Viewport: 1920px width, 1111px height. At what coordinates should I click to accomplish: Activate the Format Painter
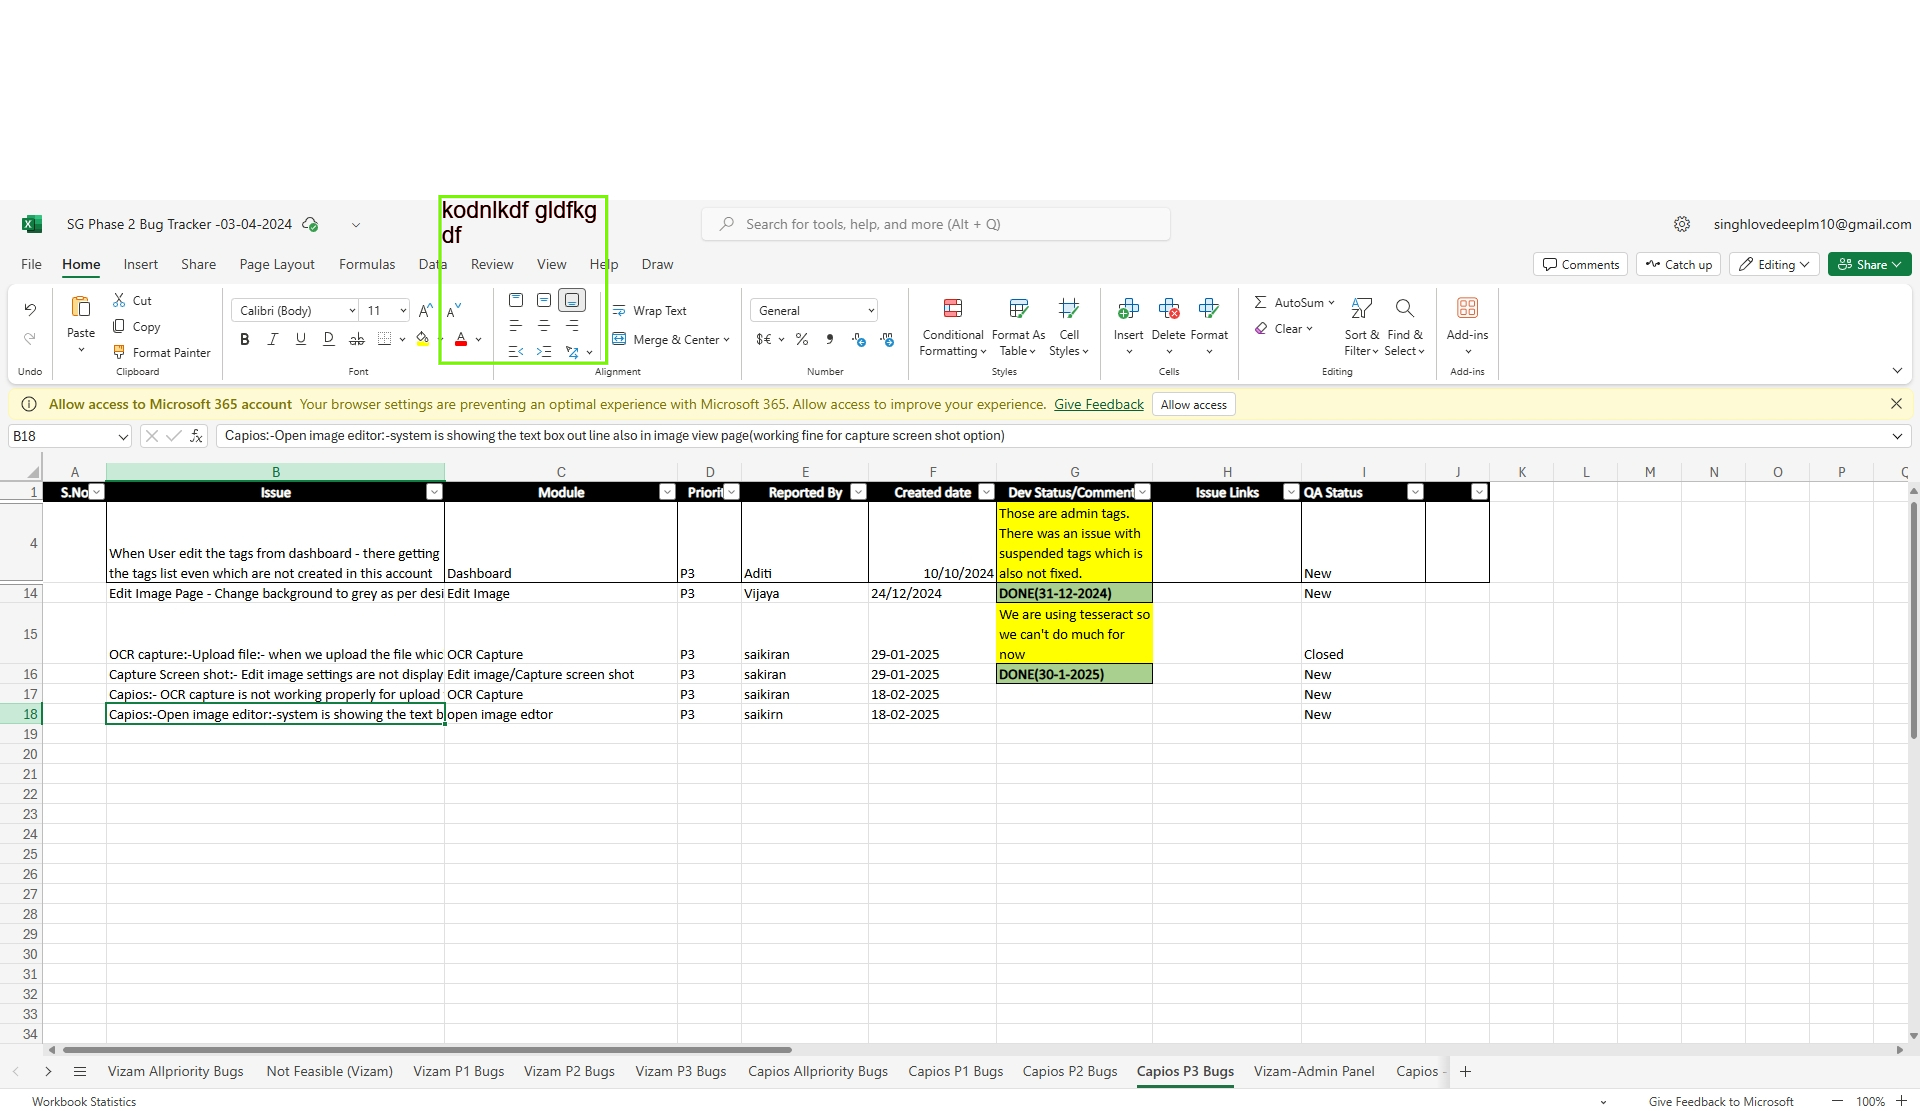click(x=161, y=352)
